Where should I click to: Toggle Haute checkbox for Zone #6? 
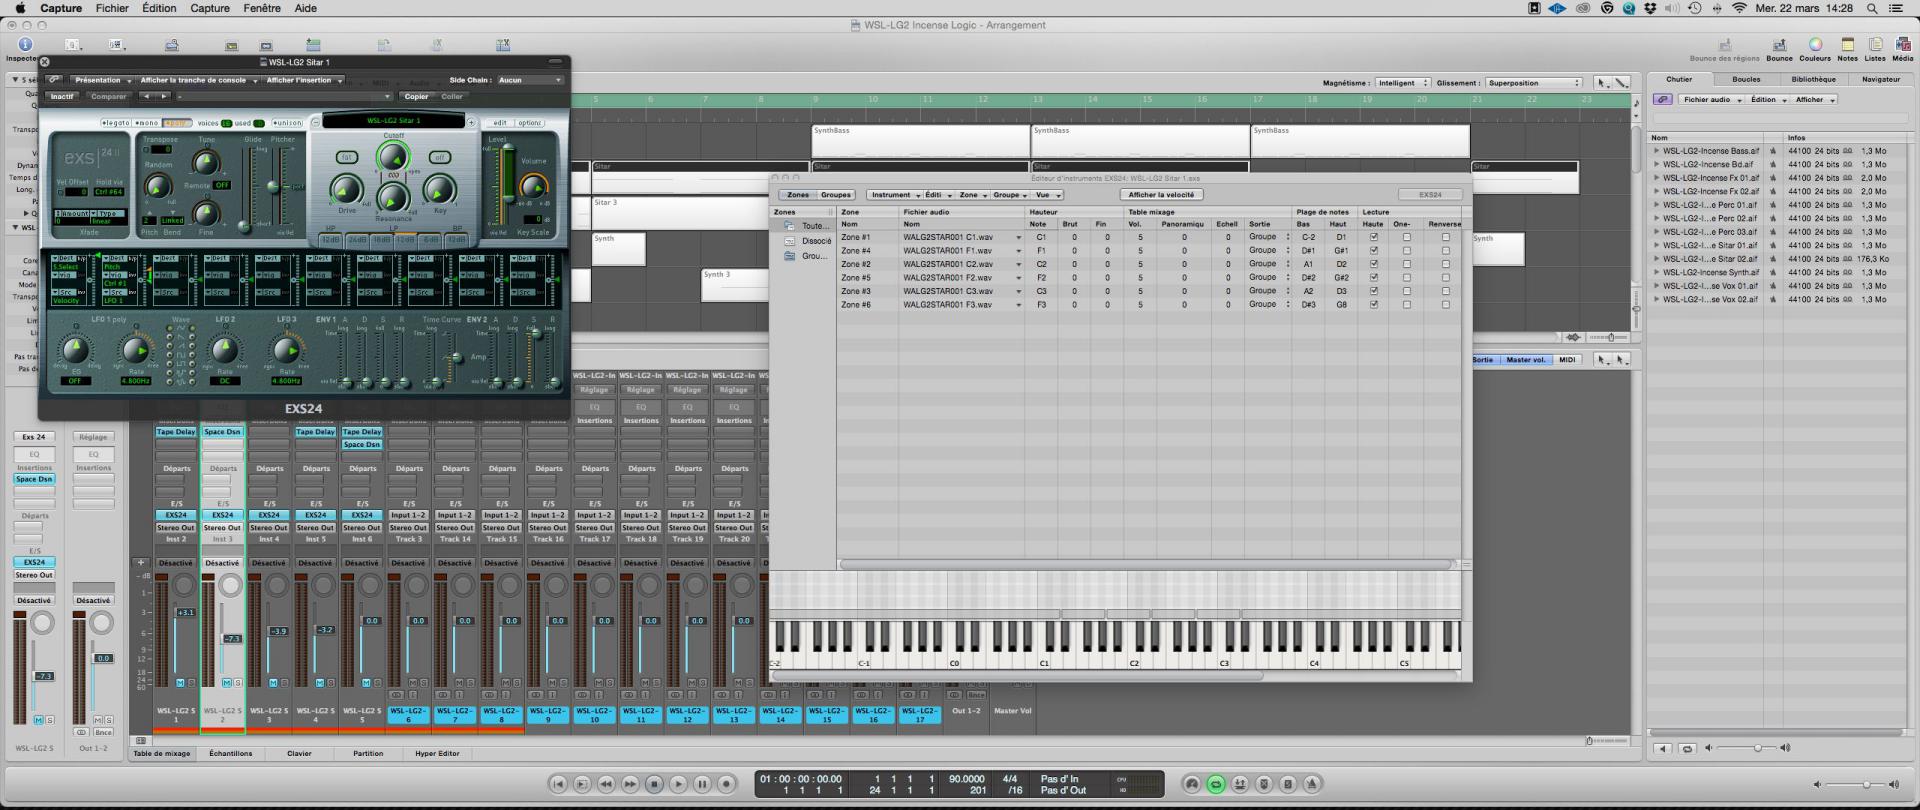tap(1374, 305)
